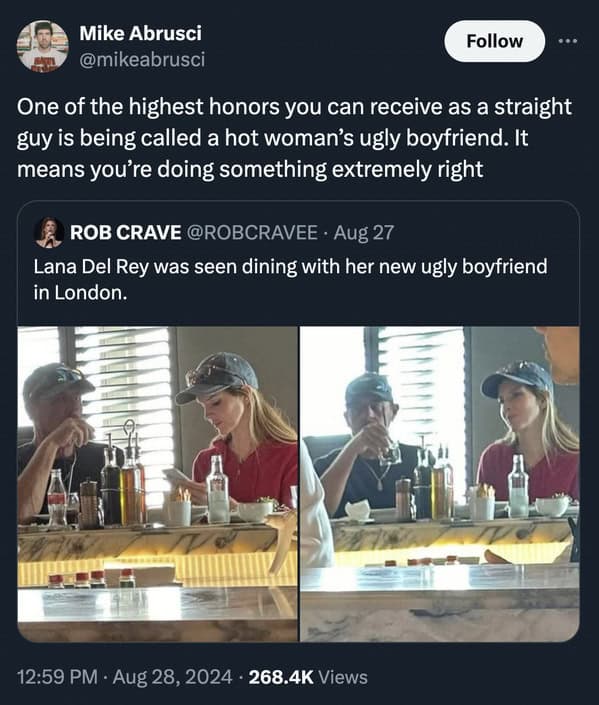This screenshot has height=705, width=599.
Task: Click the Aug 28, 2024 date
Action: [x=172, y=677]
